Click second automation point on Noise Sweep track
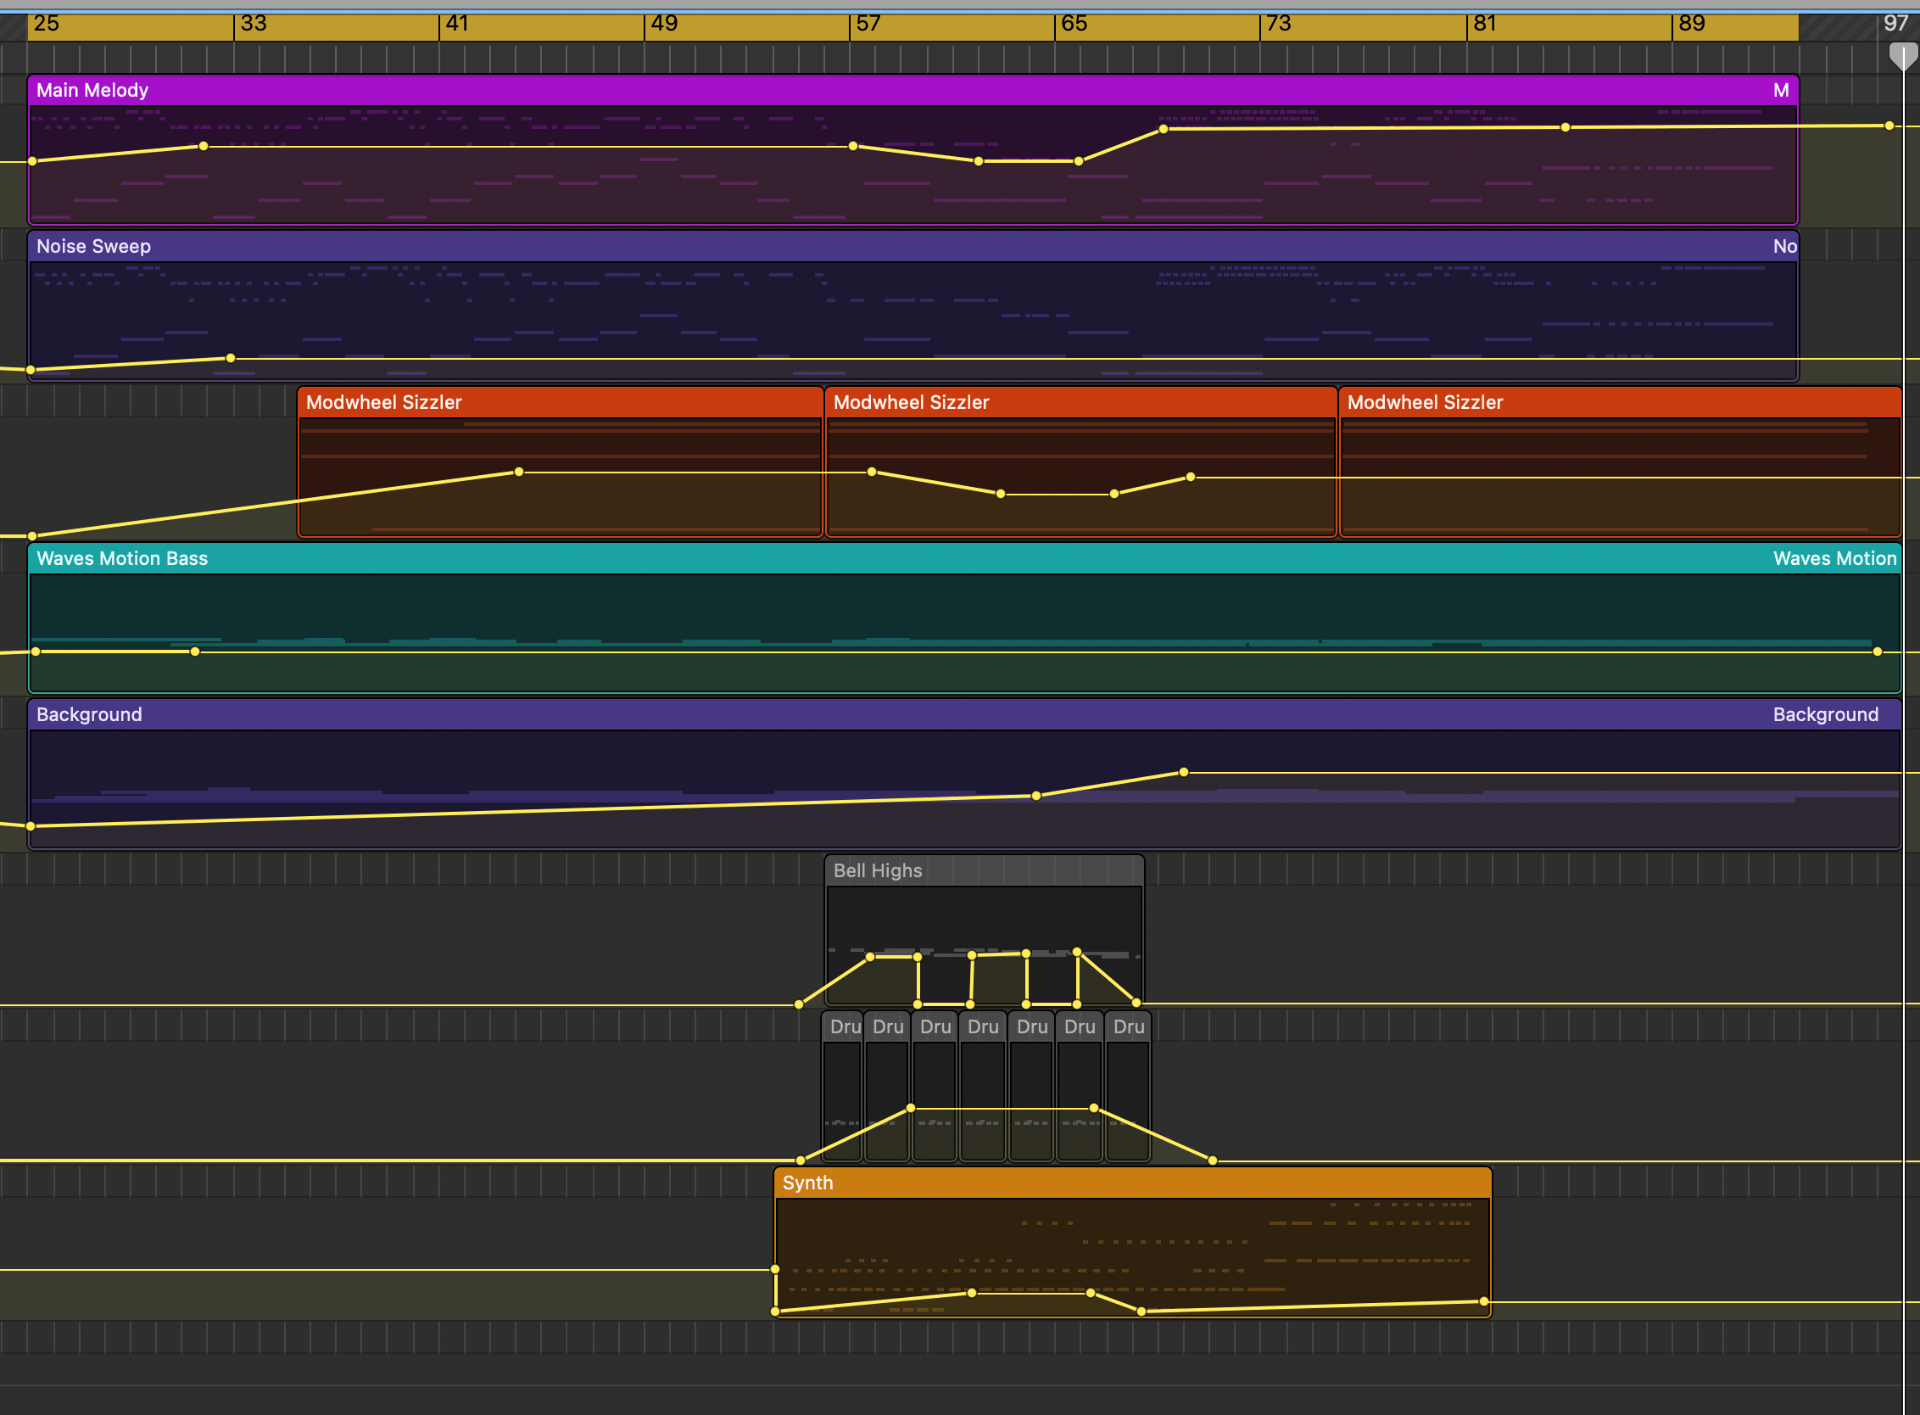This screenshot has width=1920, height=1415. 231,358
